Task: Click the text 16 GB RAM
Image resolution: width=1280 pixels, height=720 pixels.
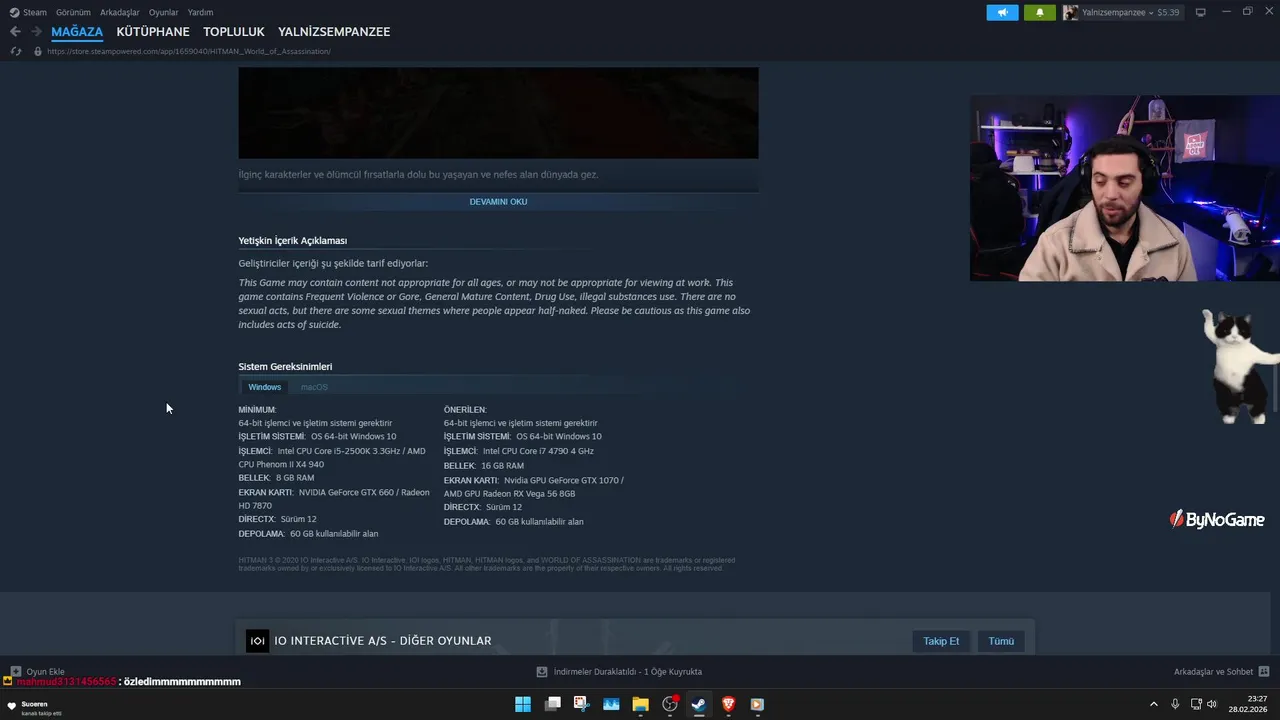Action: [x=502, y=466]
